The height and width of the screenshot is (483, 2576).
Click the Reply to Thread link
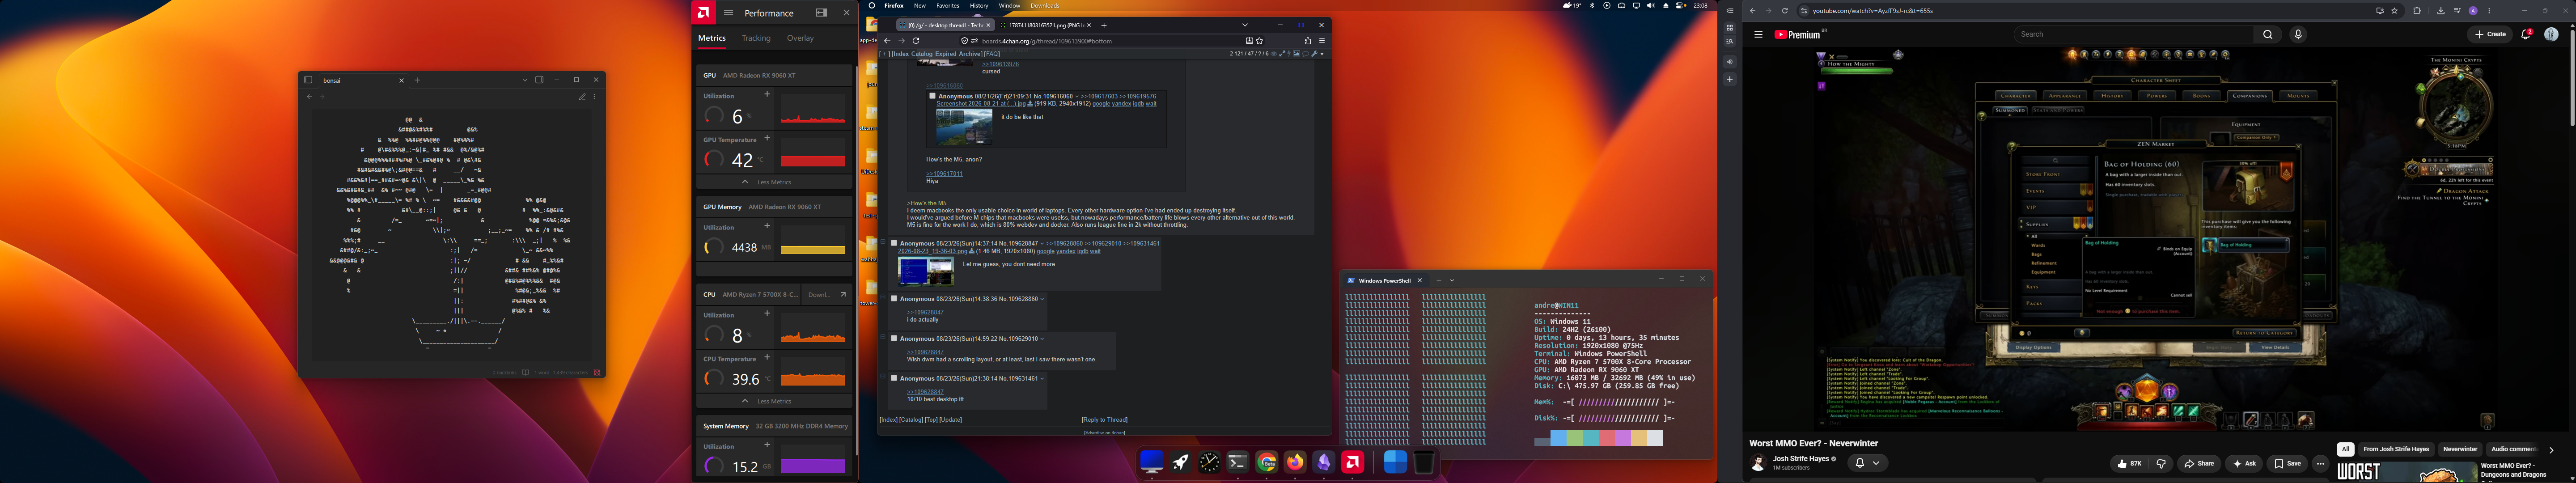1104,420
